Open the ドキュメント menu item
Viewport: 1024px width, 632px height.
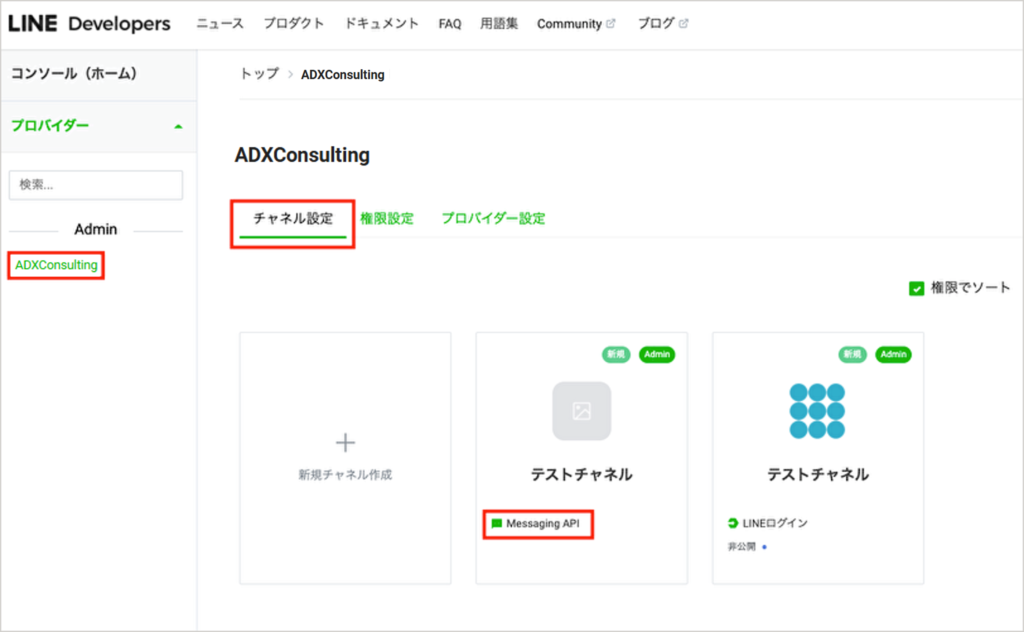[x=381, y=24]
